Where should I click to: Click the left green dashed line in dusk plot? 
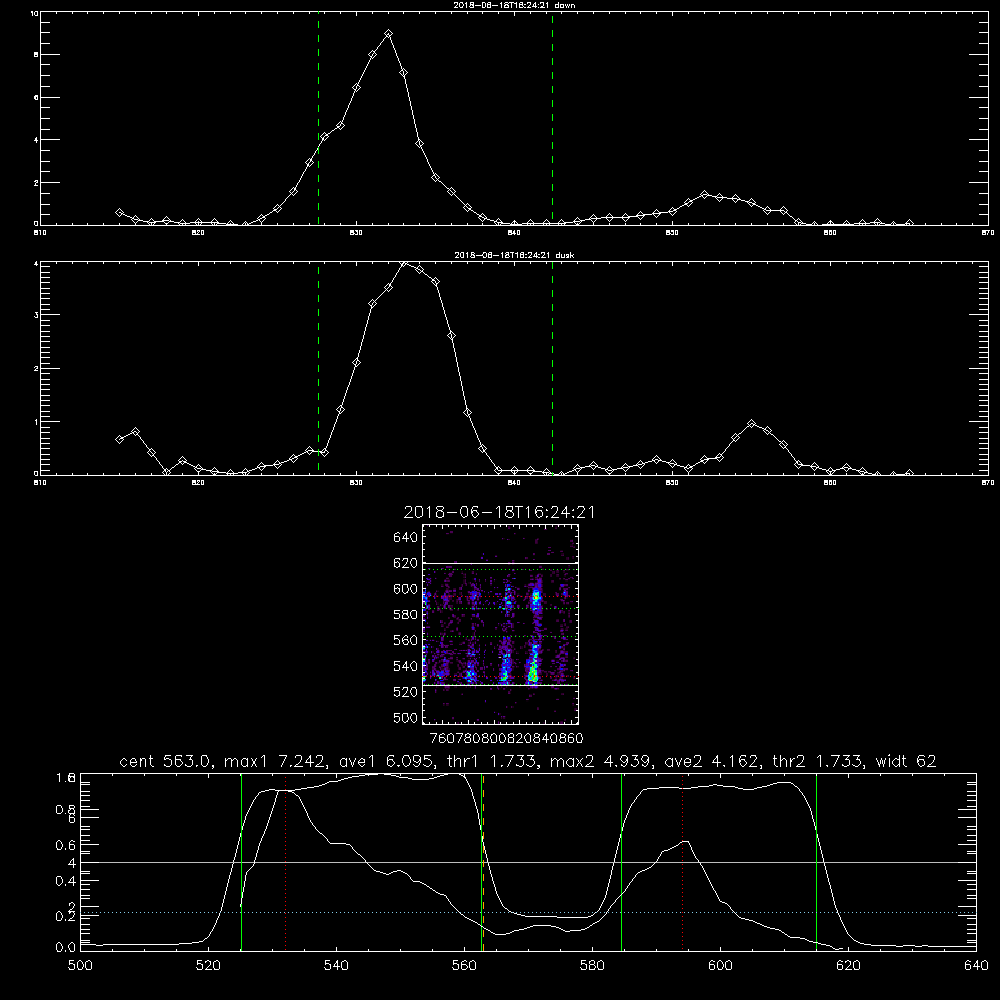coord(318,369)
